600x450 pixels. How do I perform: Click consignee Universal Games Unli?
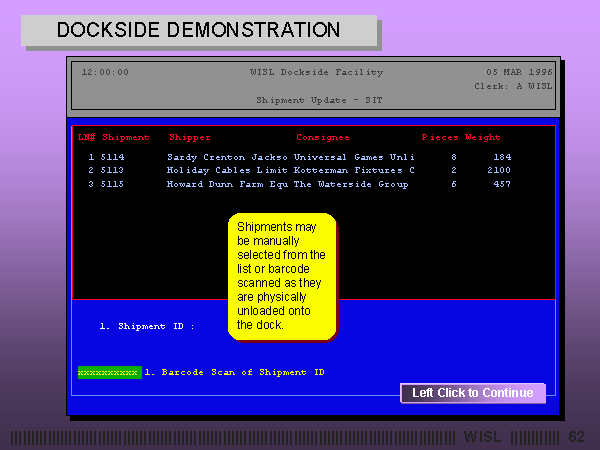click(x=354, y=157)
